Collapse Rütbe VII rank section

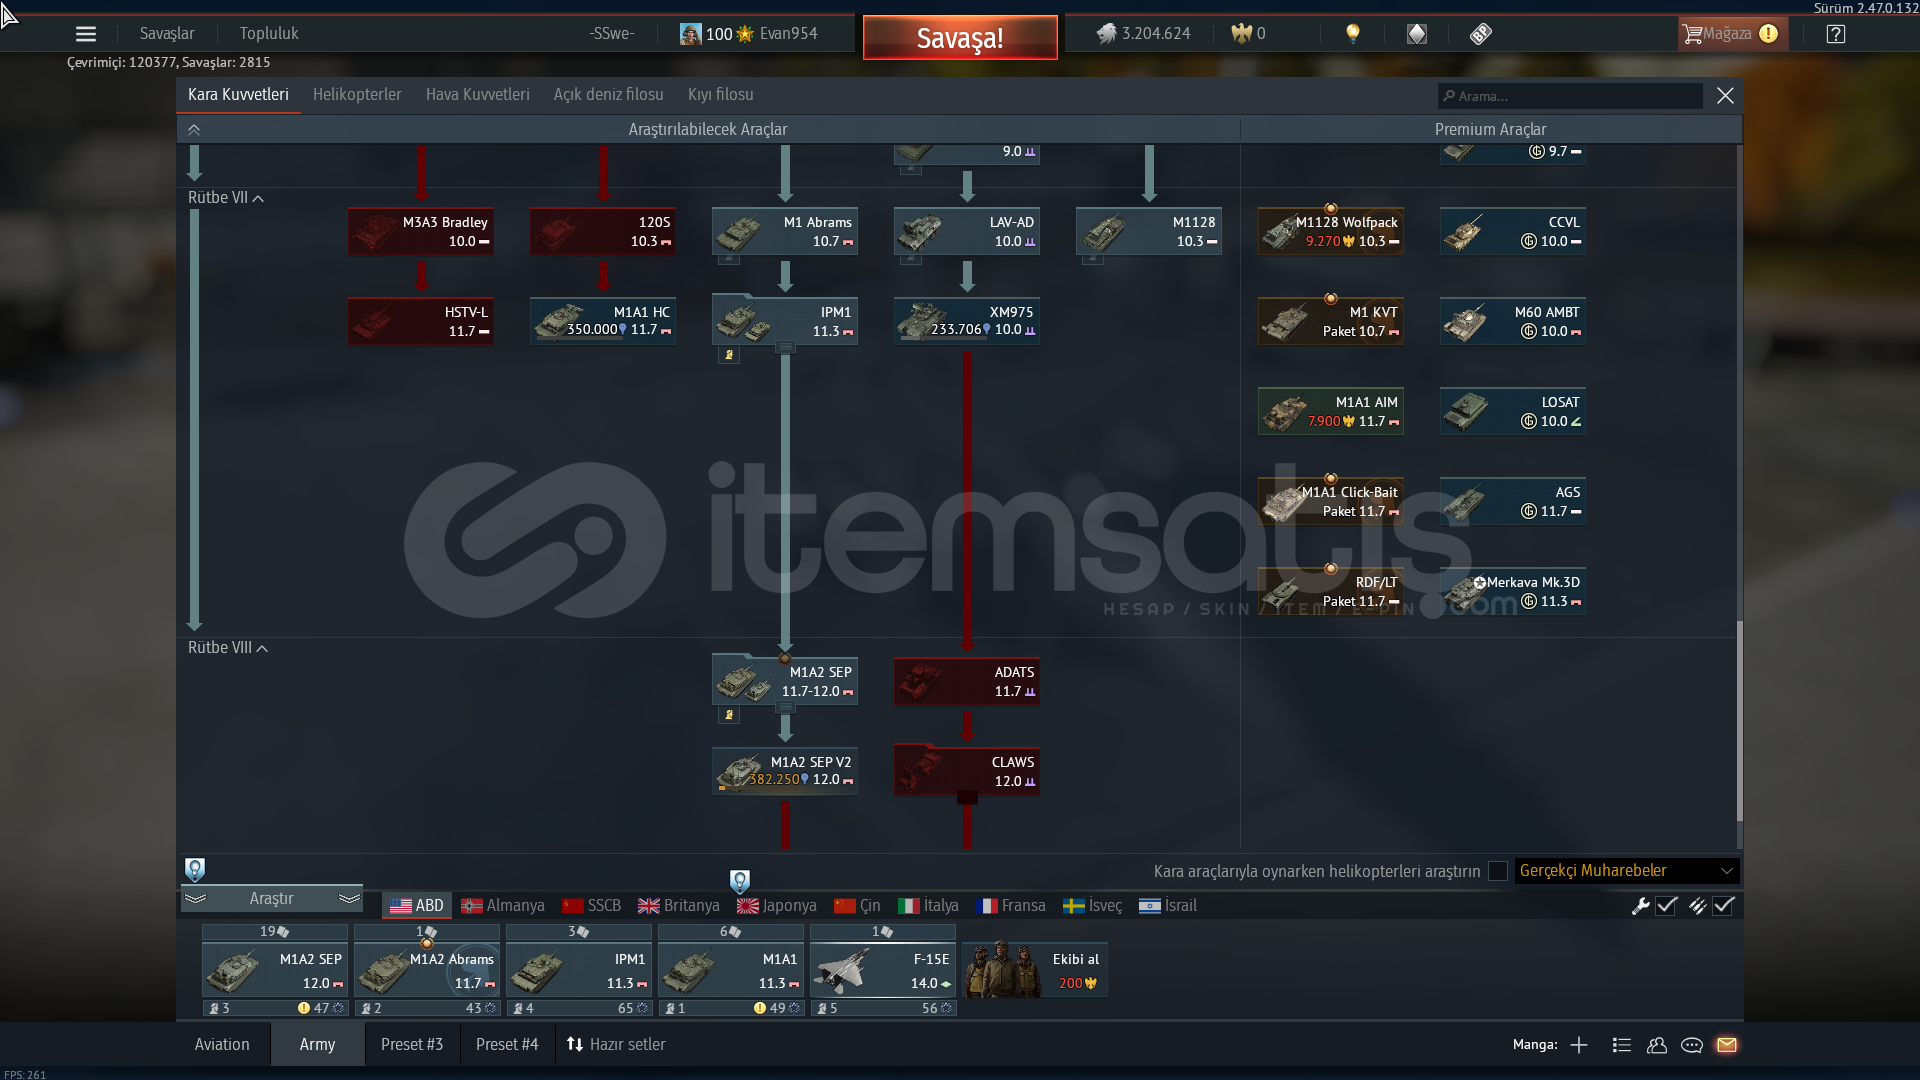point(258,198)
